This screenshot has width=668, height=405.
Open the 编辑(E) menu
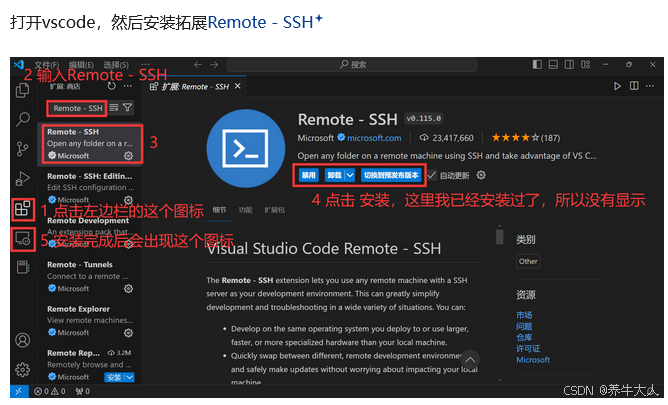(x=81, y=65)
